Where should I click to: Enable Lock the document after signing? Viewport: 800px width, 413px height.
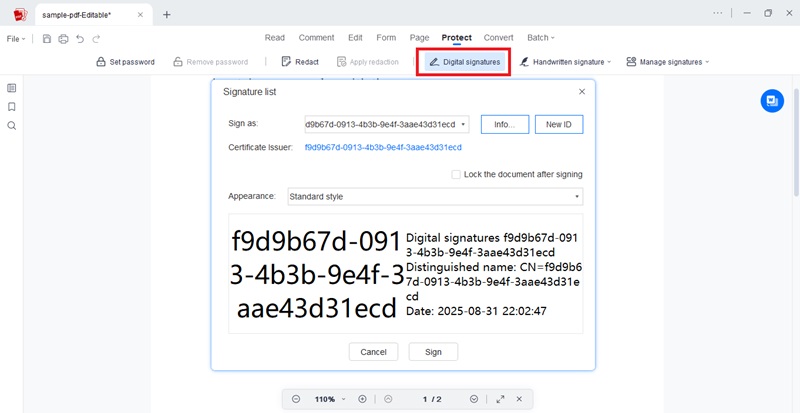pyautogui.click(x=456, y=175)
